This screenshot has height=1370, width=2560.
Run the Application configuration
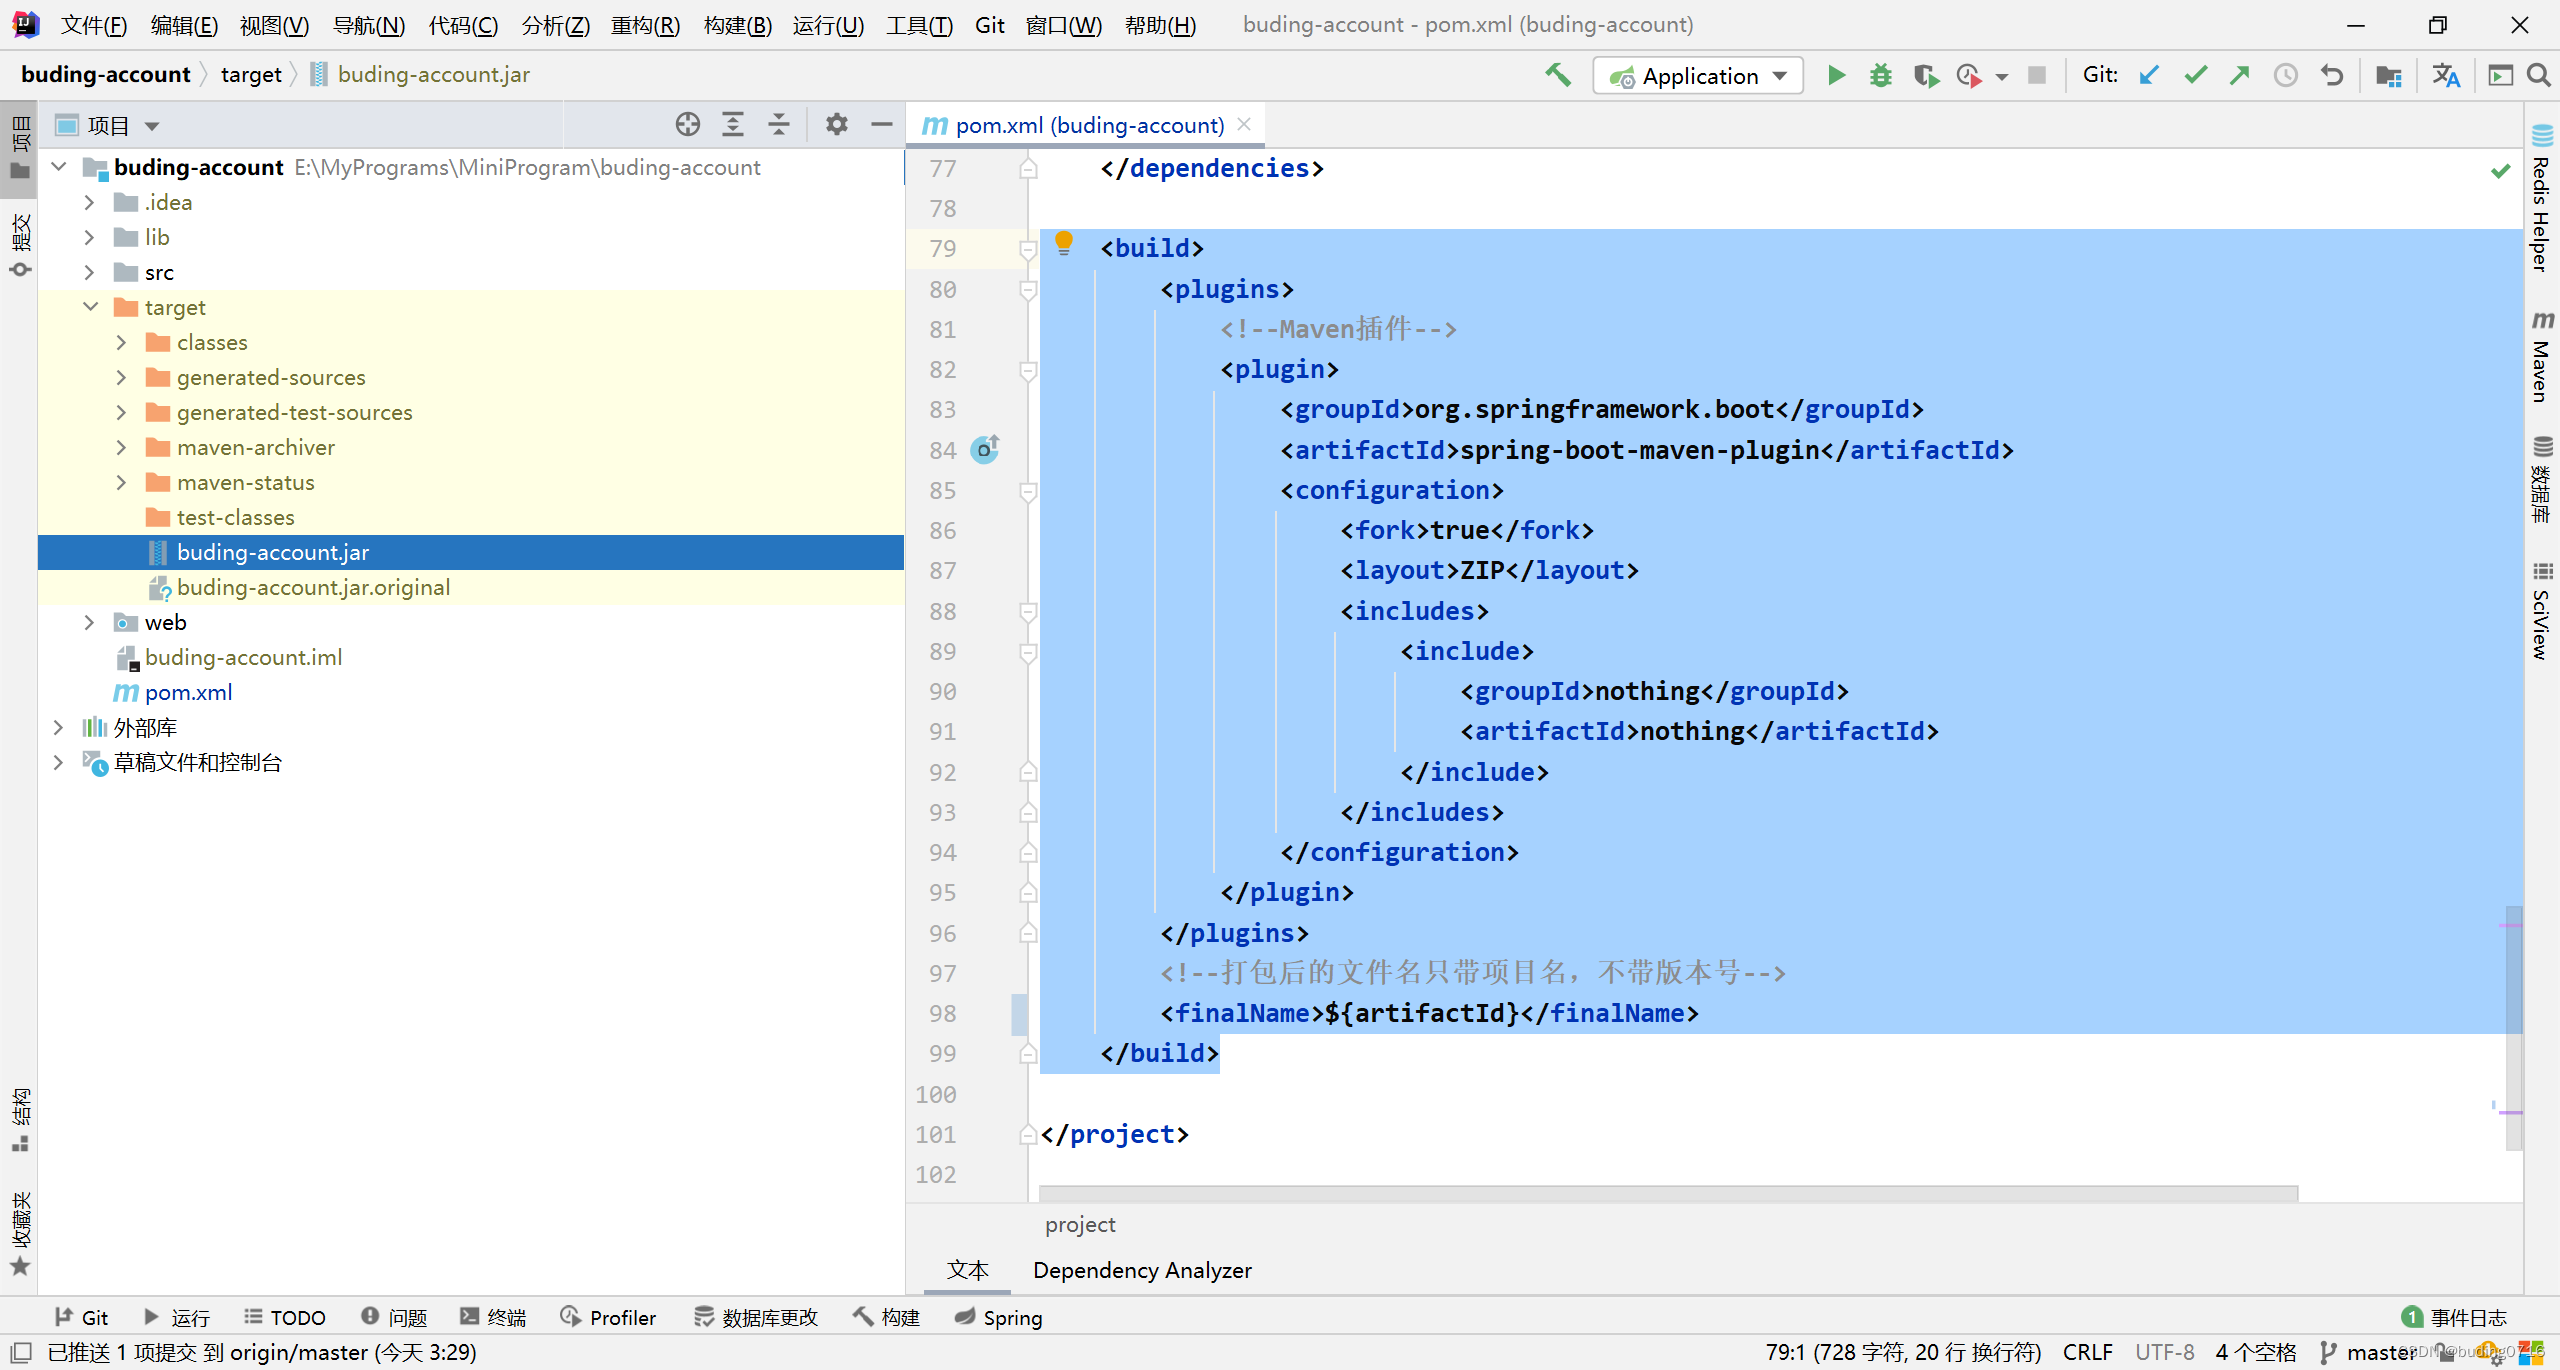[x=1836, y=75]
